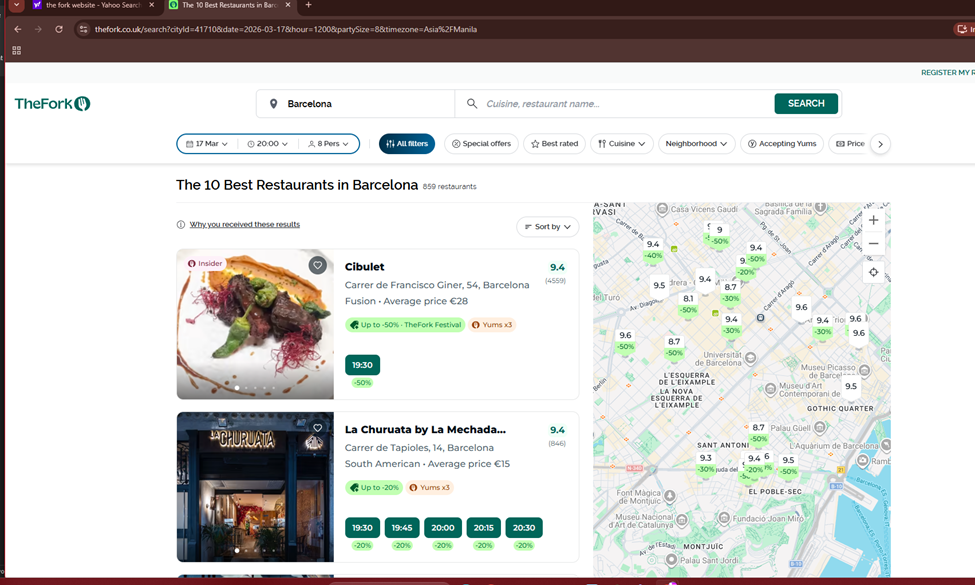This screenshot has width=975, height=585.
Task: Click Museu Picasso landmark icon on map
Action: click(x=864, y=371)
